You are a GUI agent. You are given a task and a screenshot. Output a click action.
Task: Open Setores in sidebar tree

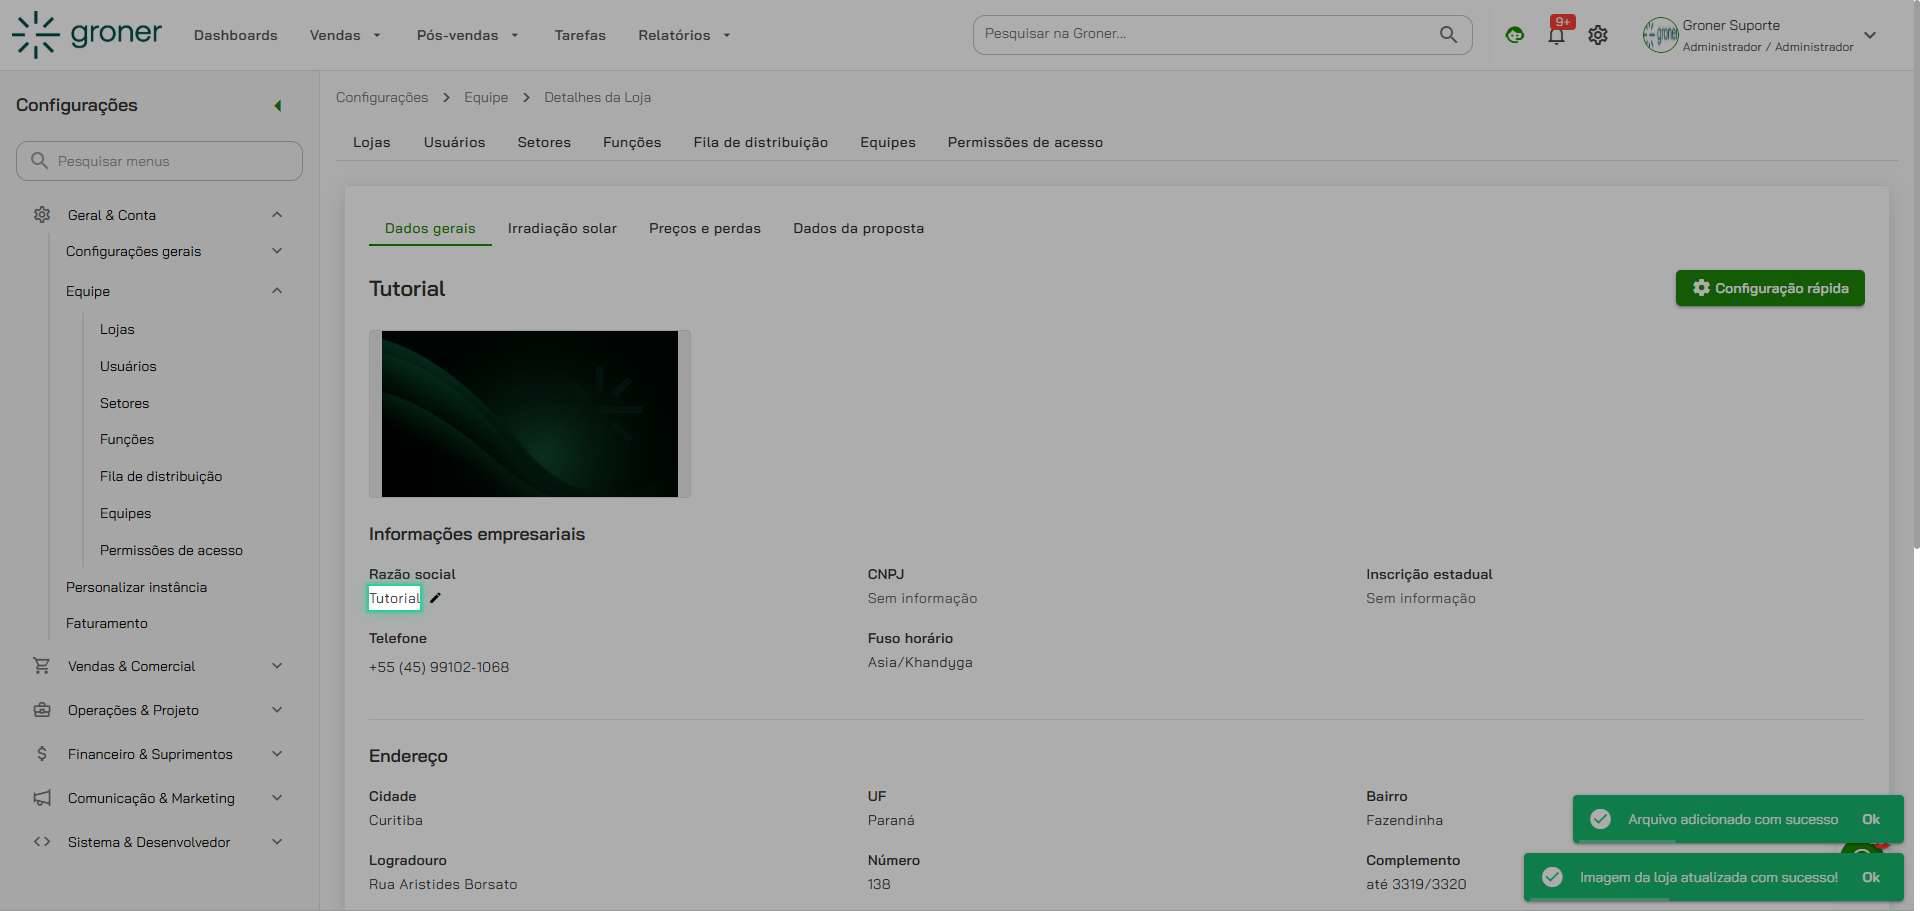(x=125, y=403)
